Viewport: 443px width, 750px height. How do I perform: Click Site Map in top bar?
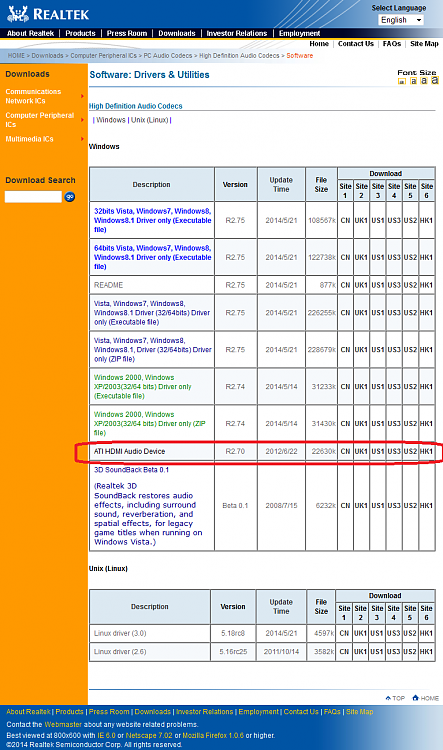click(x=424, y=44)
